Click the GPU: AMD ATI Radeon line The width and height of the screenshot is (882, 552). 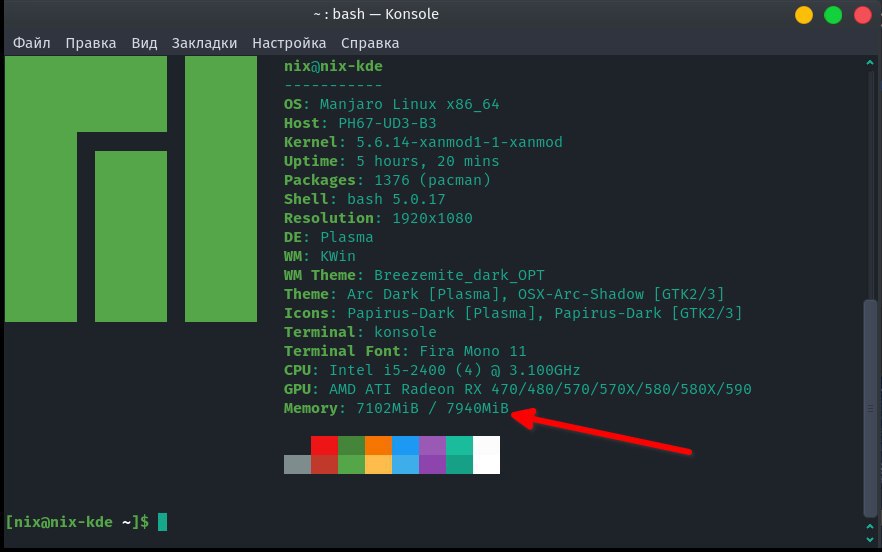(518, 389)
